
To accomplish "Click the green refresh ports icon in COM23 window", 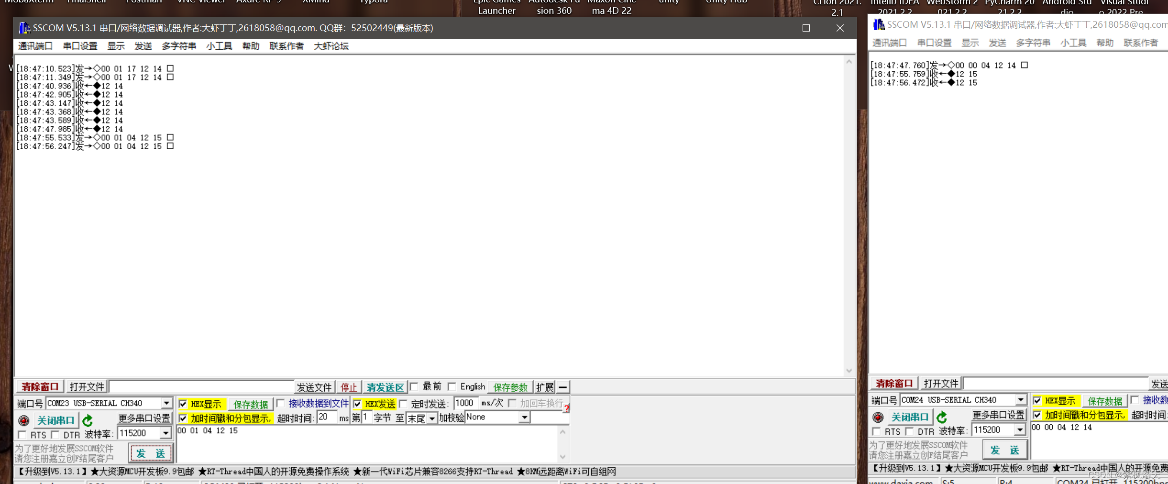I will point(87,420).
